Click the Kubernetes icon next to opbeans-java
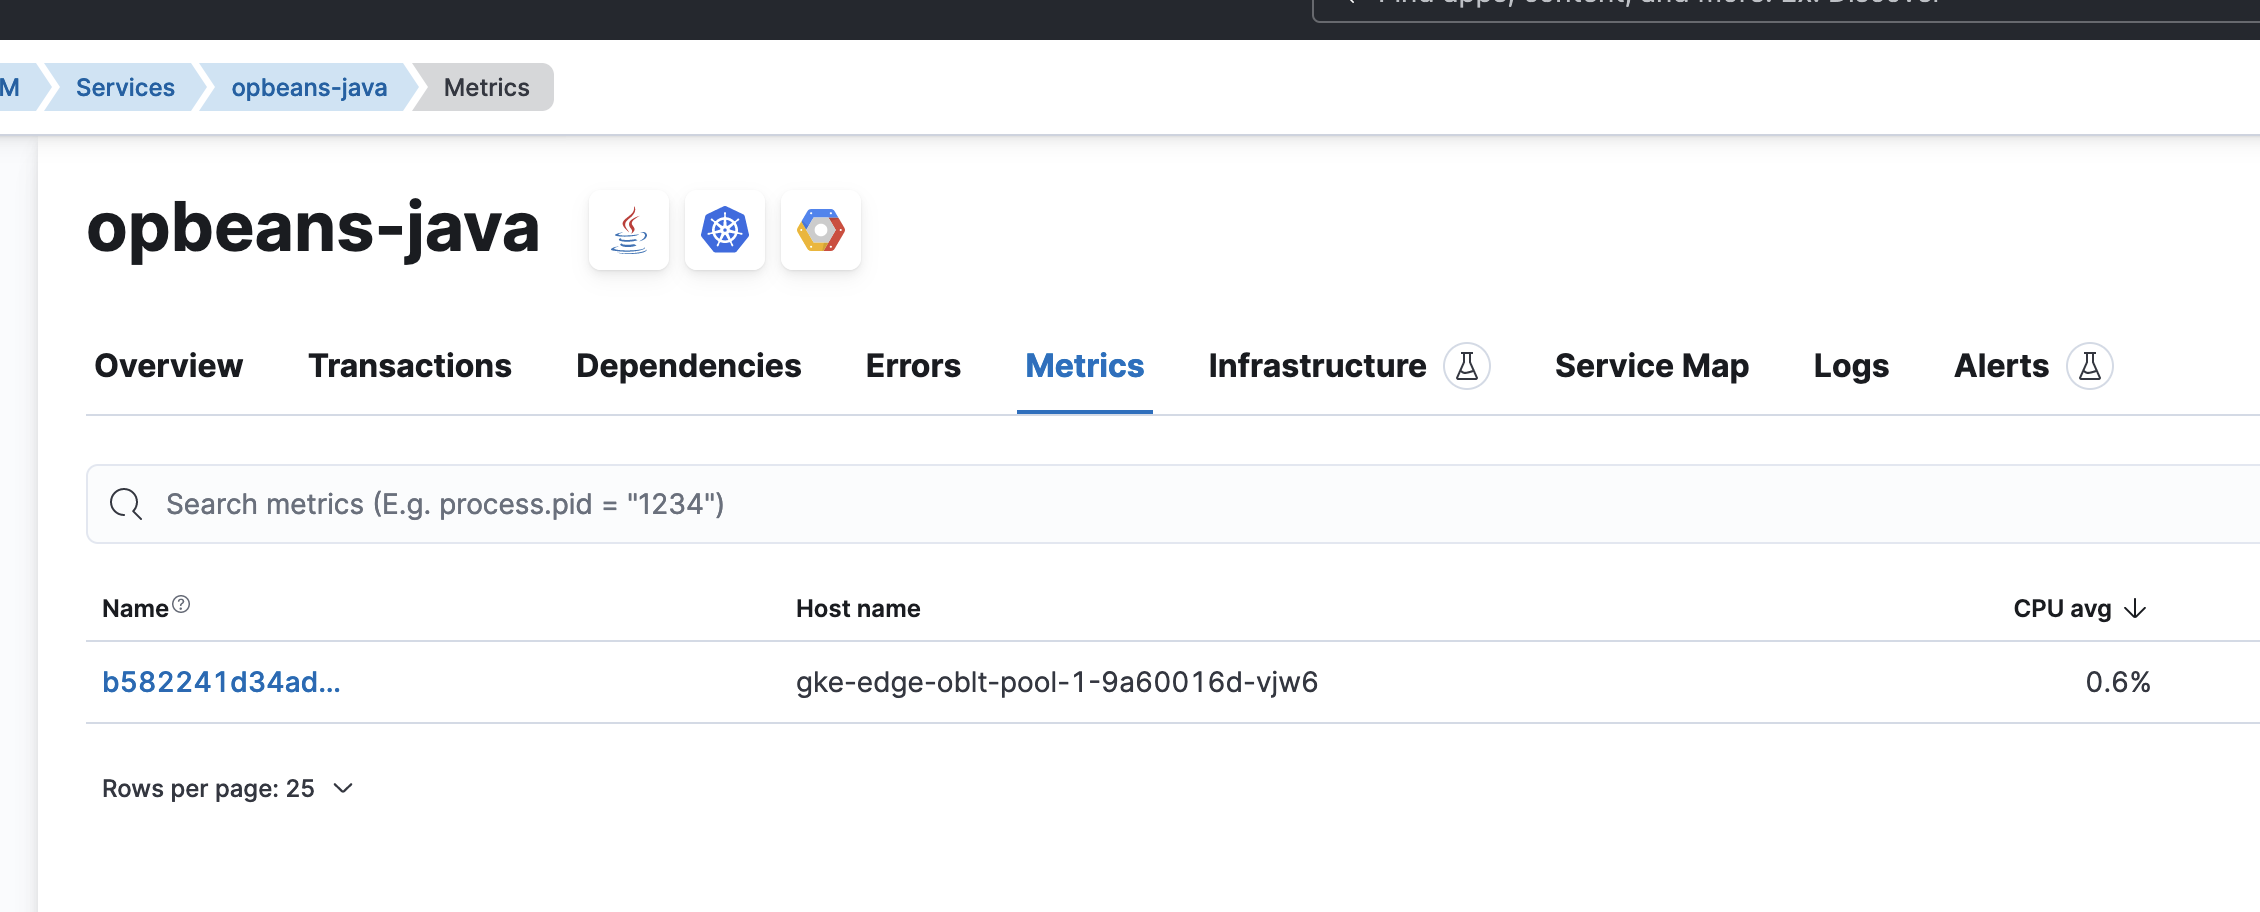 [x=725, y=230]
